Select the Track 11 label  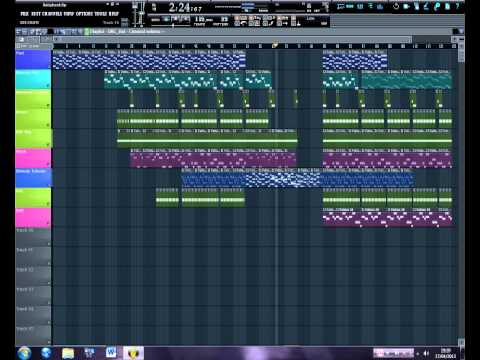(33, 257)
